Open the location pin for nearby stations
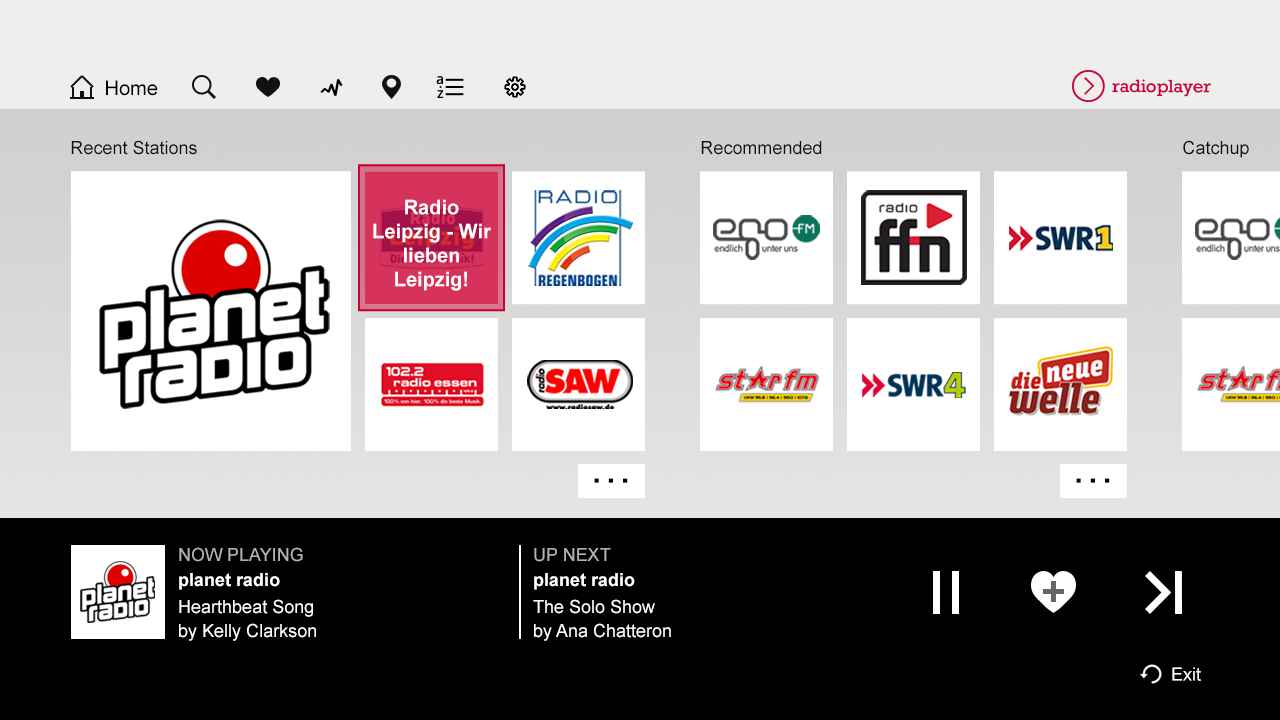The image size is (1280, 720). (x=391, y=87)
